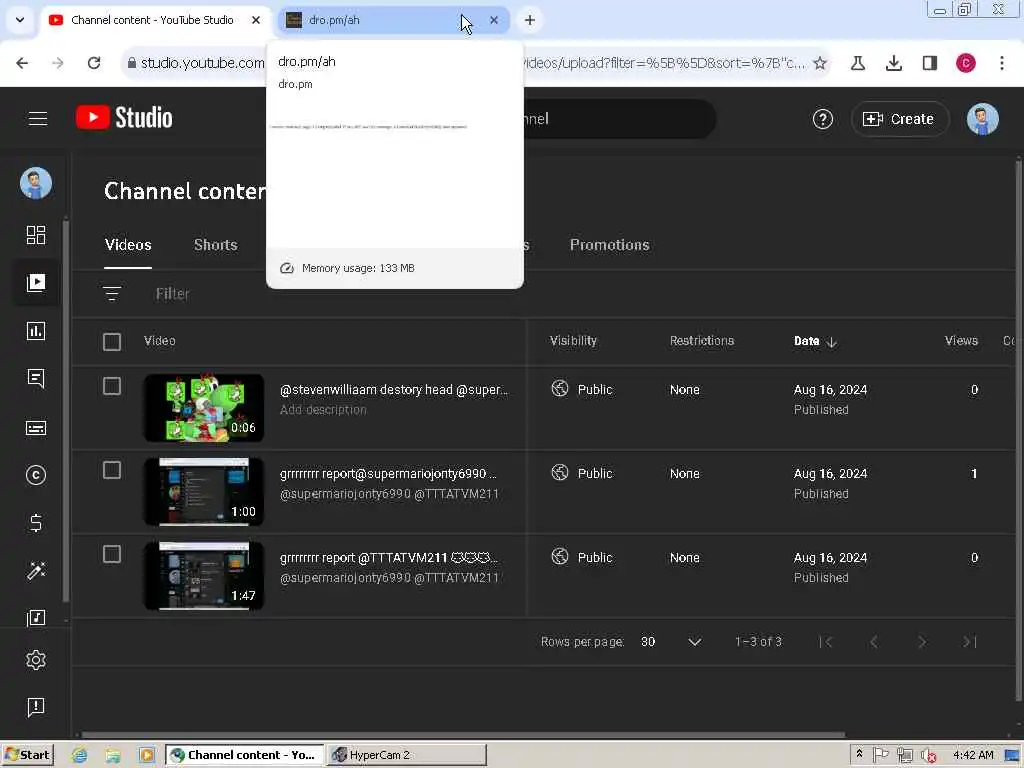The height and width of the screenshot is (768, 1024).
Task: Open the Audio library sidebar icon
Action: (36, 618)
